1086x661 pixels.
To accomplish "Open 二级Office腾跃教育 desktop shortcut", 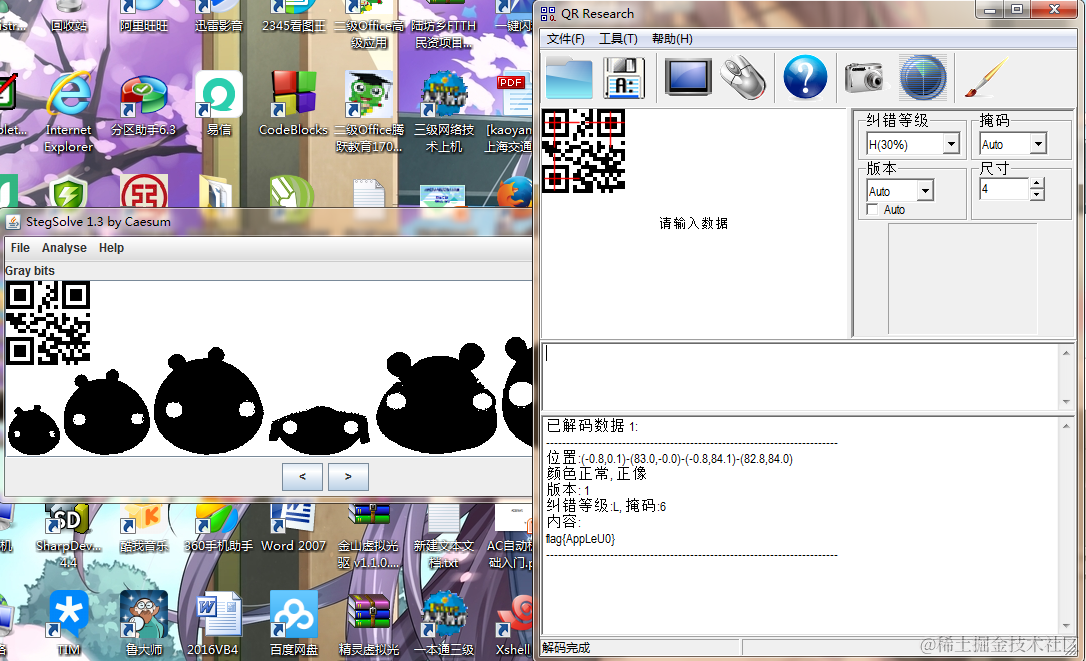I will (369, 113).
